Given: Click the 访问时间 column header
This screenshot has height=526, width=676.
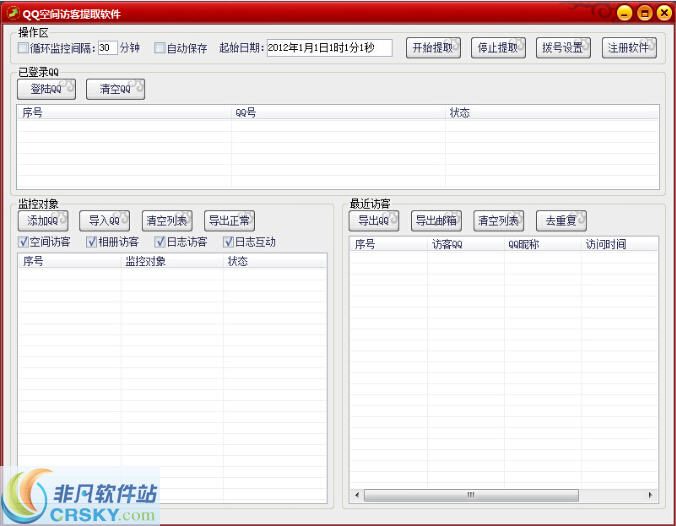Looking at the screenshot, I should 620,244.
